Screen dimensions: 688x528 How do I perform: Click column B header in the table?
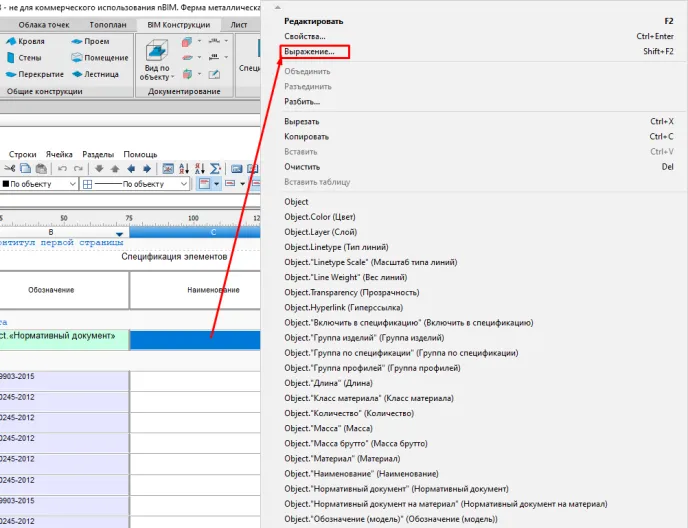point(51,232)
